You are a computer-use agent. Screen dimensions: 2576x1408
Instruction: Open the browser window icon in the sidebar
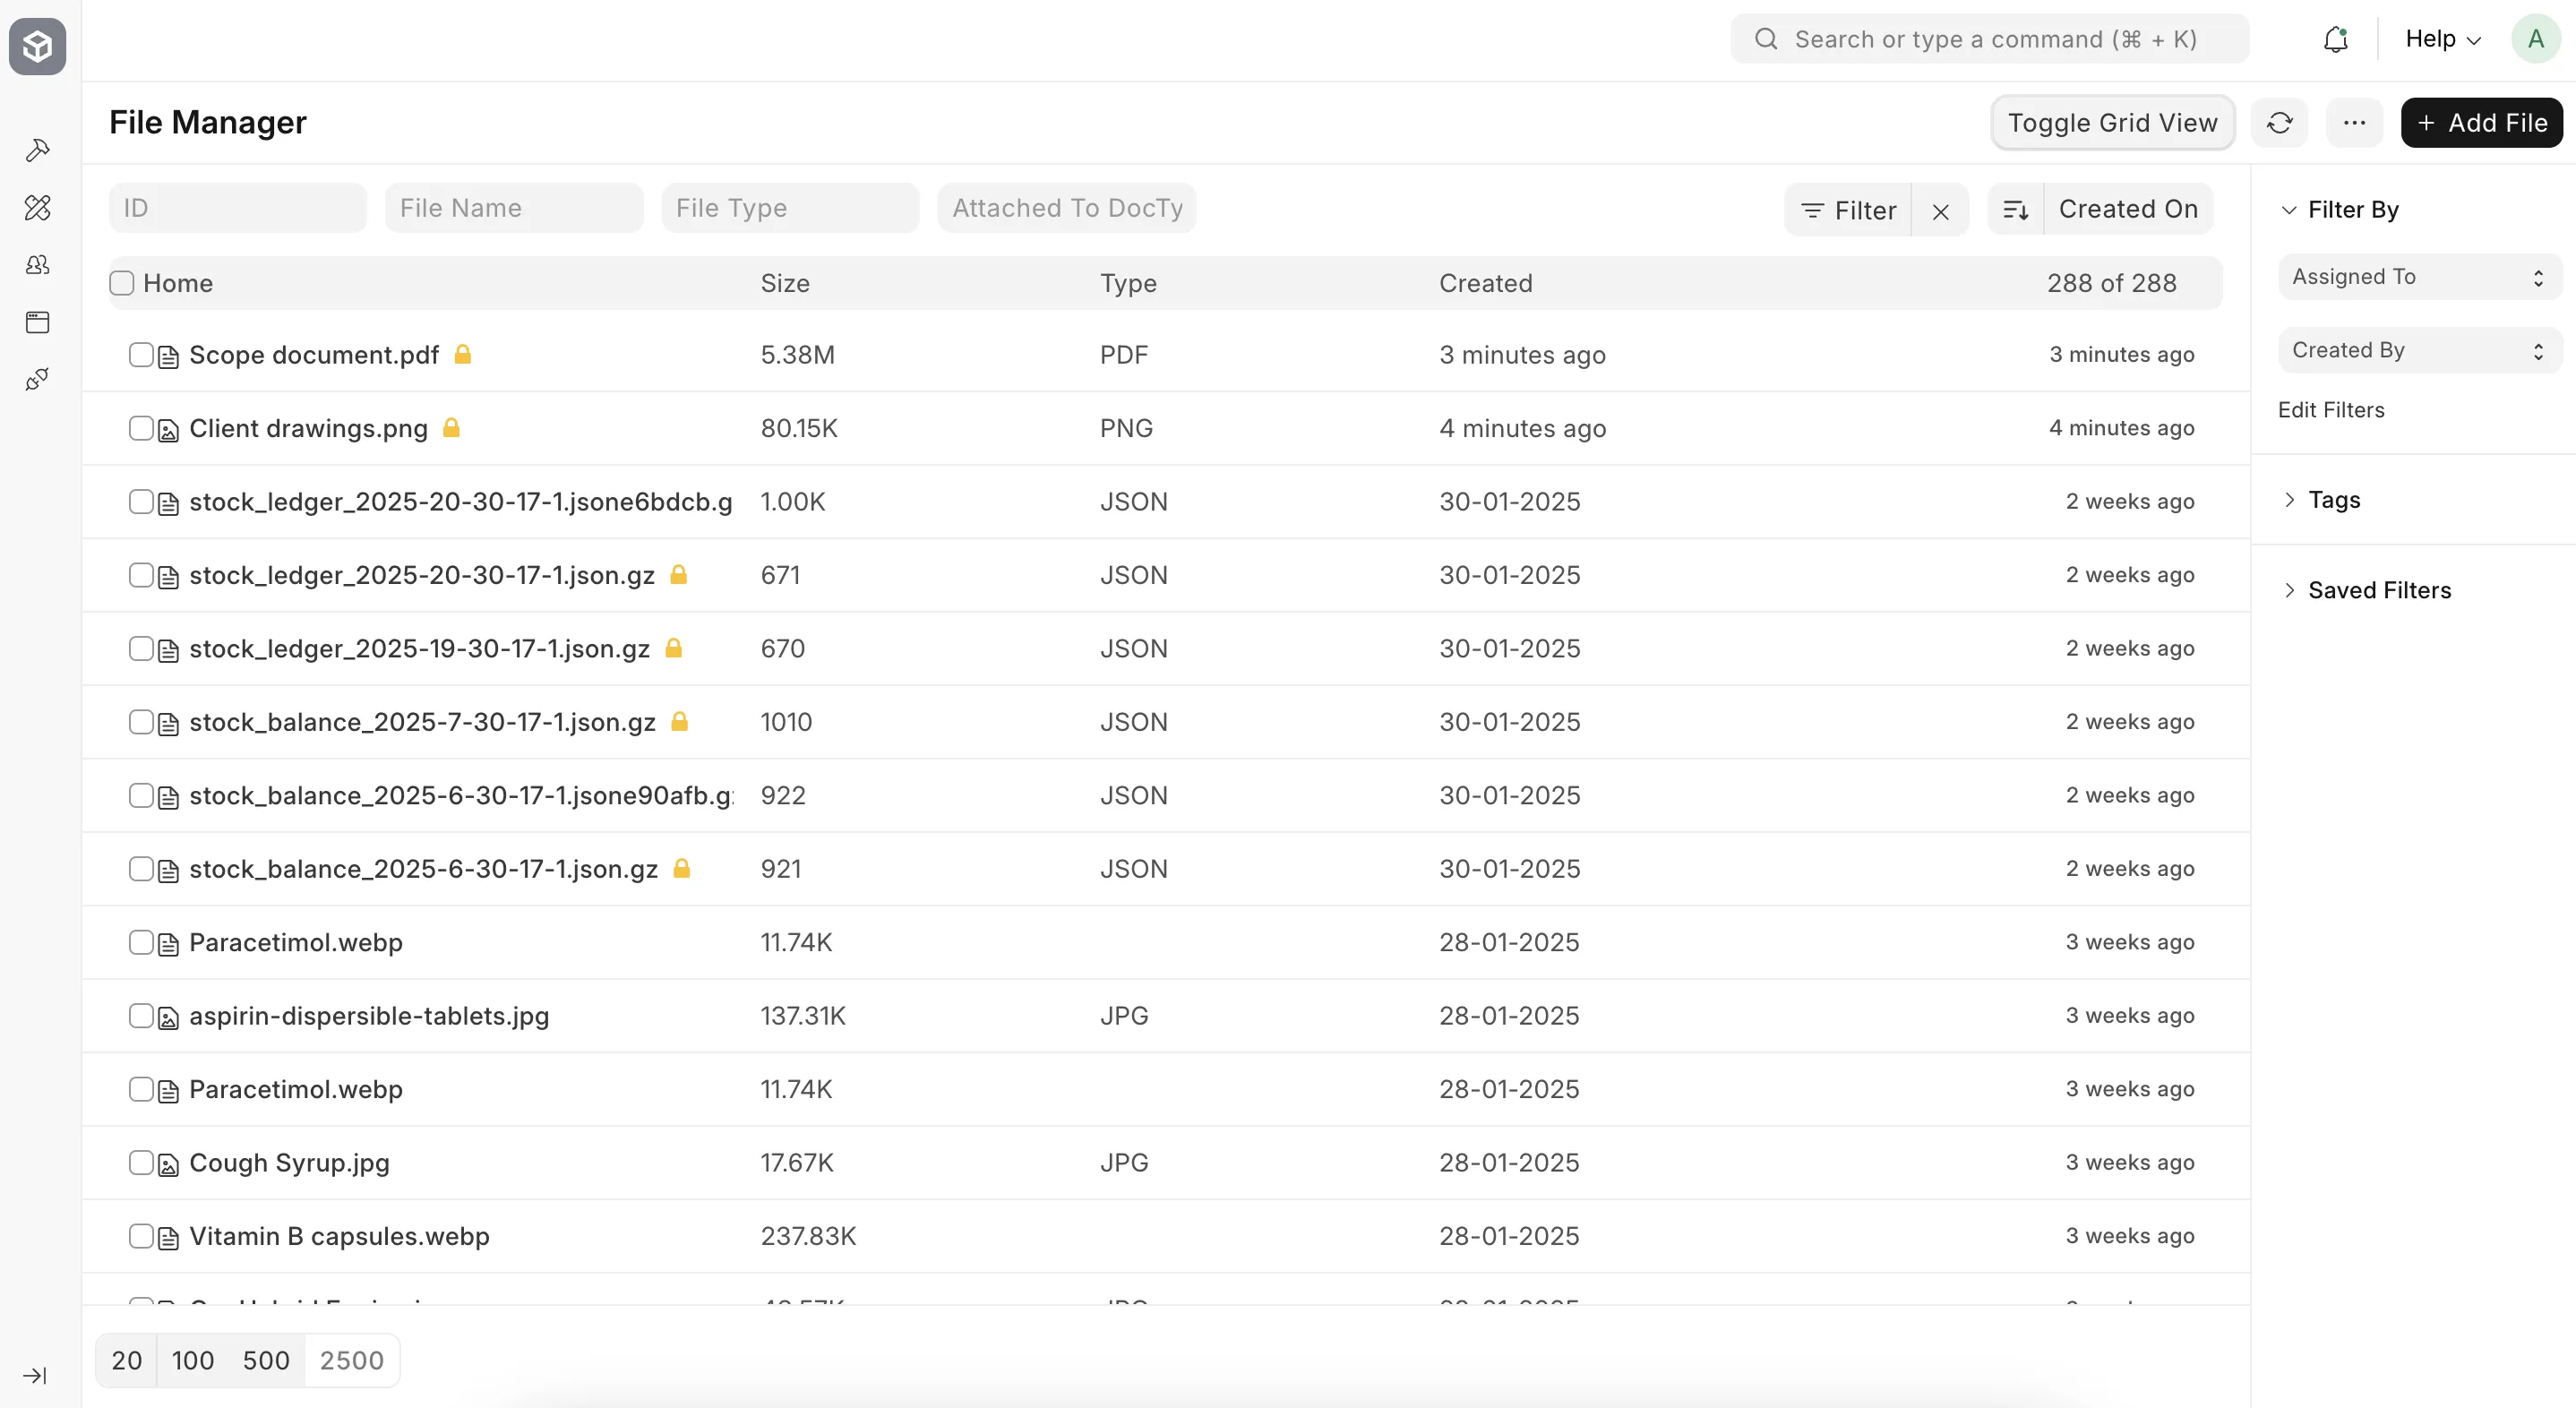[x=37, y=321]
